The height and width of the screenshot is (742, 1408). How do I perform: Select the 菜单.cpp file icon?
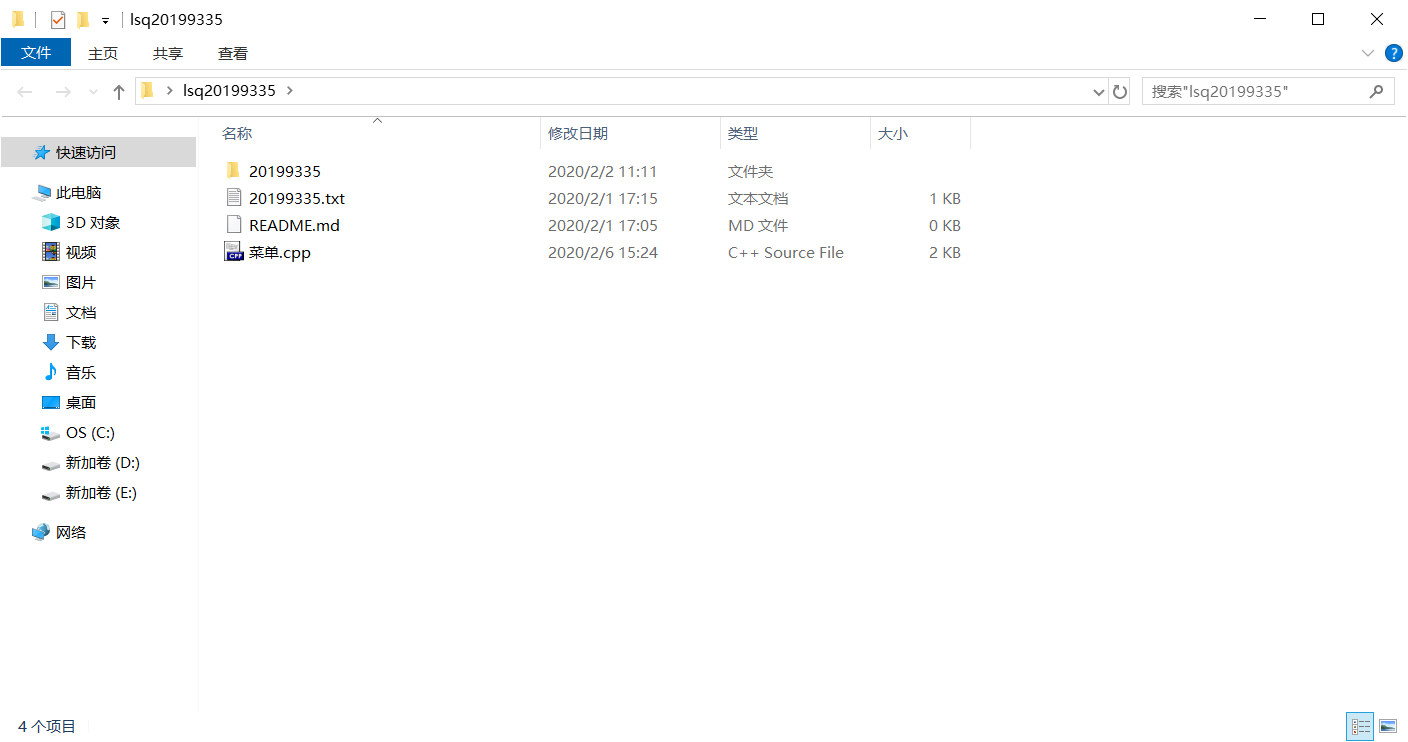tap(234, 252)
